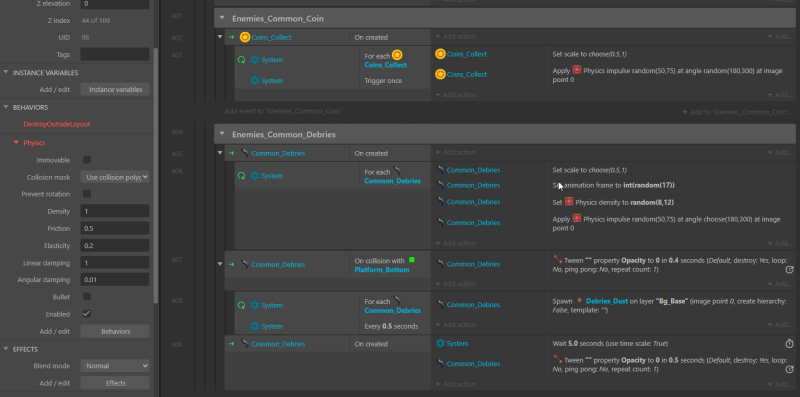Click the Behaviors add/edit button
The image size is (800, 397).
[115, 331]
